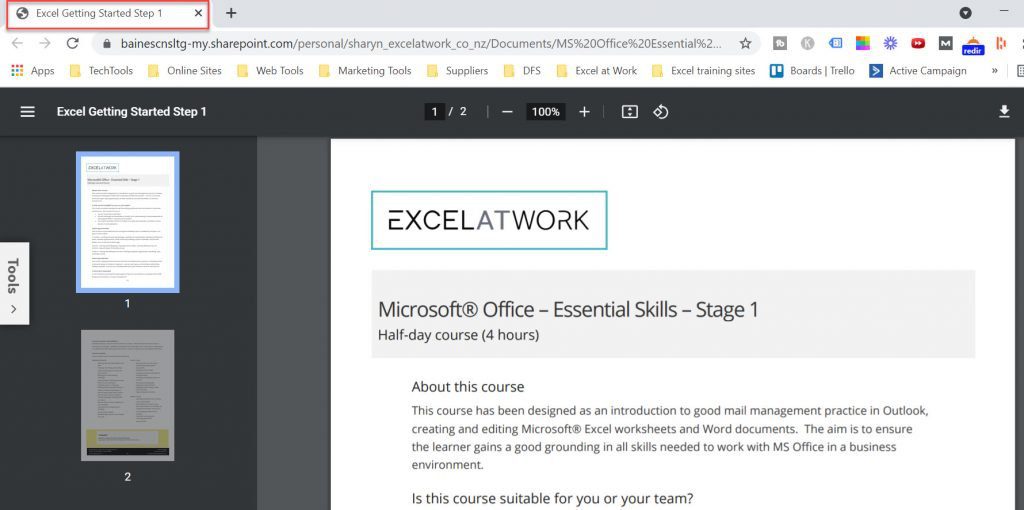
Task: Click the dark M extension icon
Action: pos(946,43)
